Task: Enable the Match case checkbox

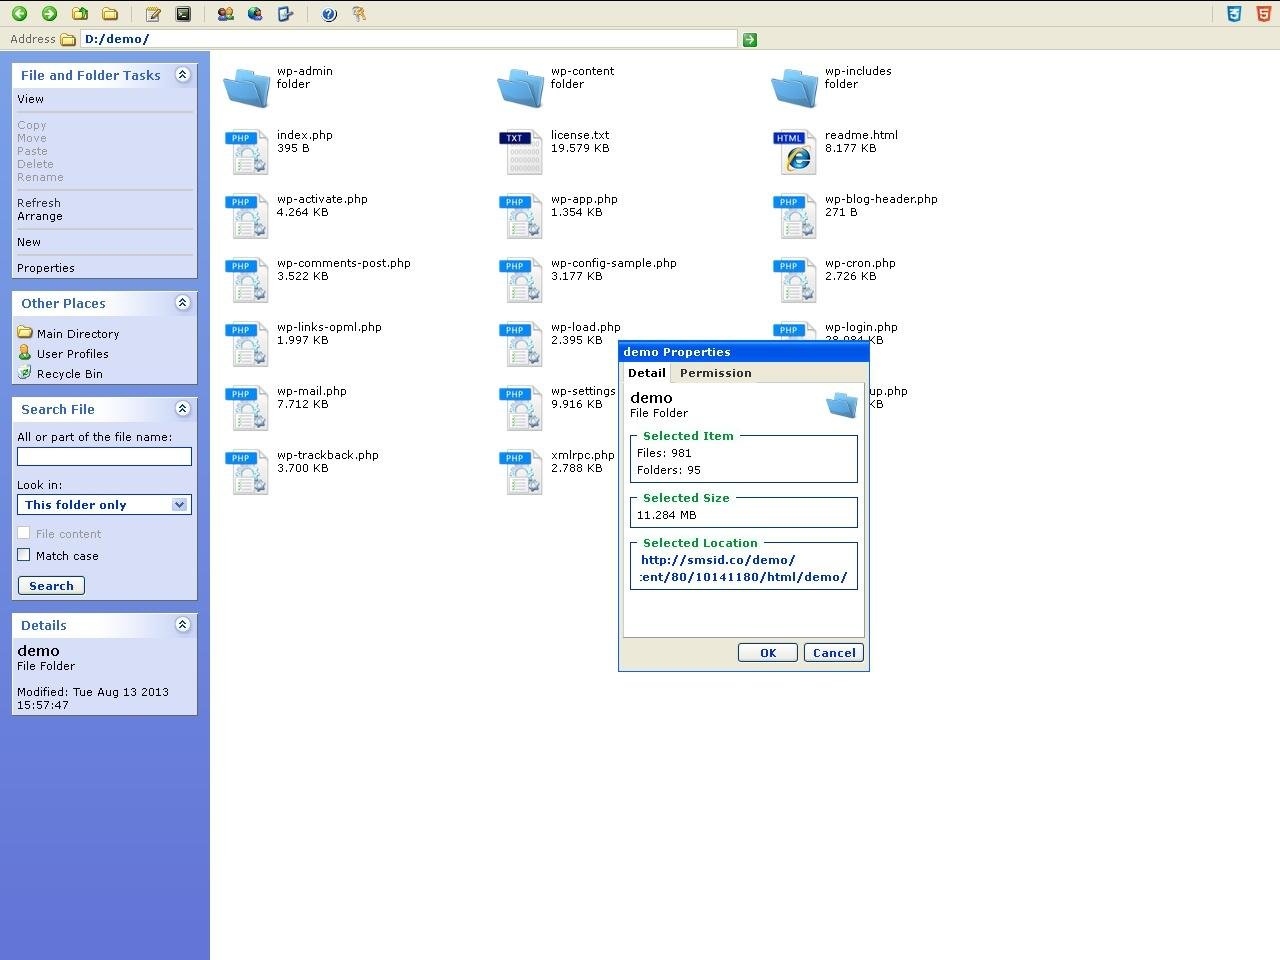Action: (23, 555)
